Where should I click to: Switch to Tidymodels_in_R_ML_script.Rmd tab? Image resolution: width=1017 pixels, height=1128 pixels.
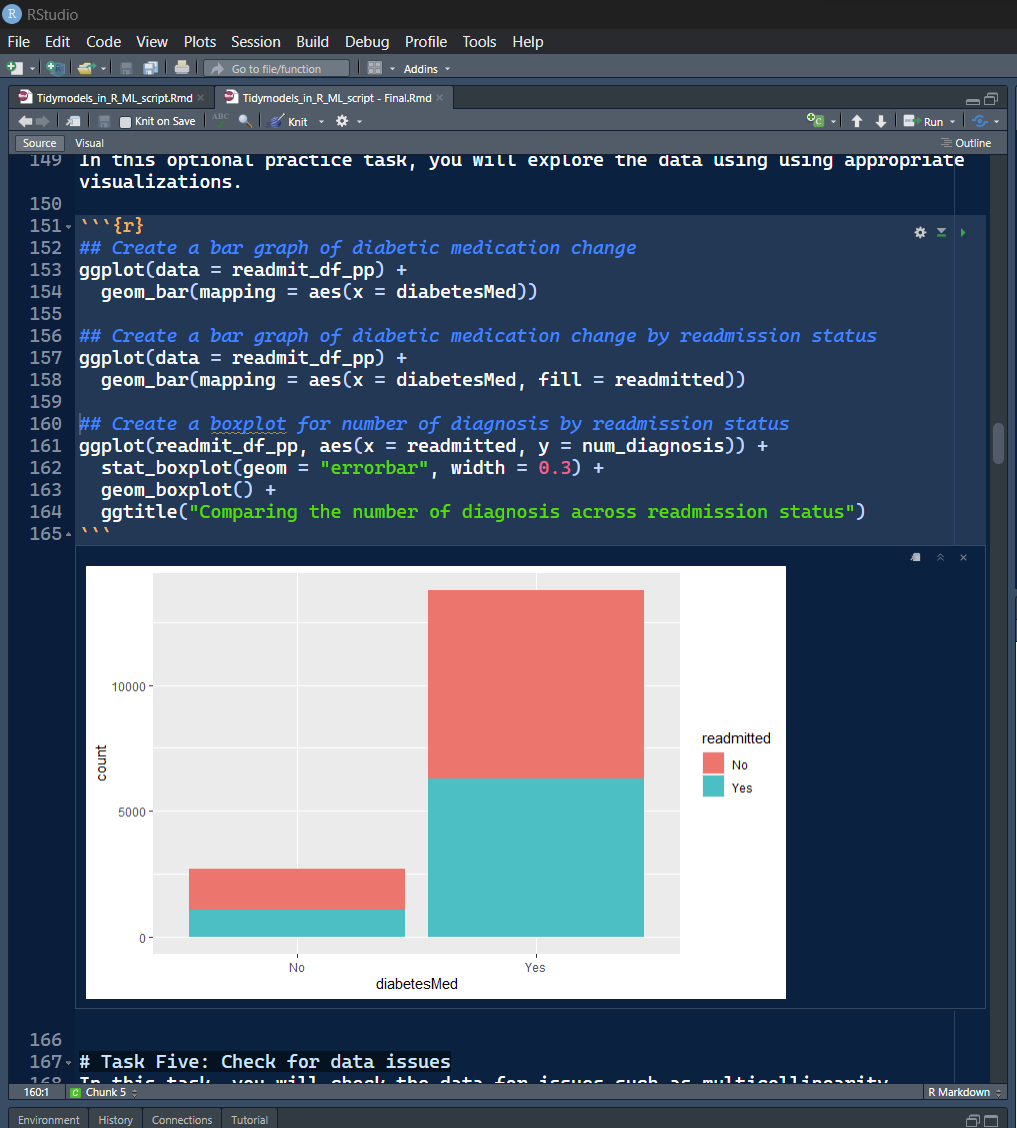pyautogui.click(x=114, y=98)
